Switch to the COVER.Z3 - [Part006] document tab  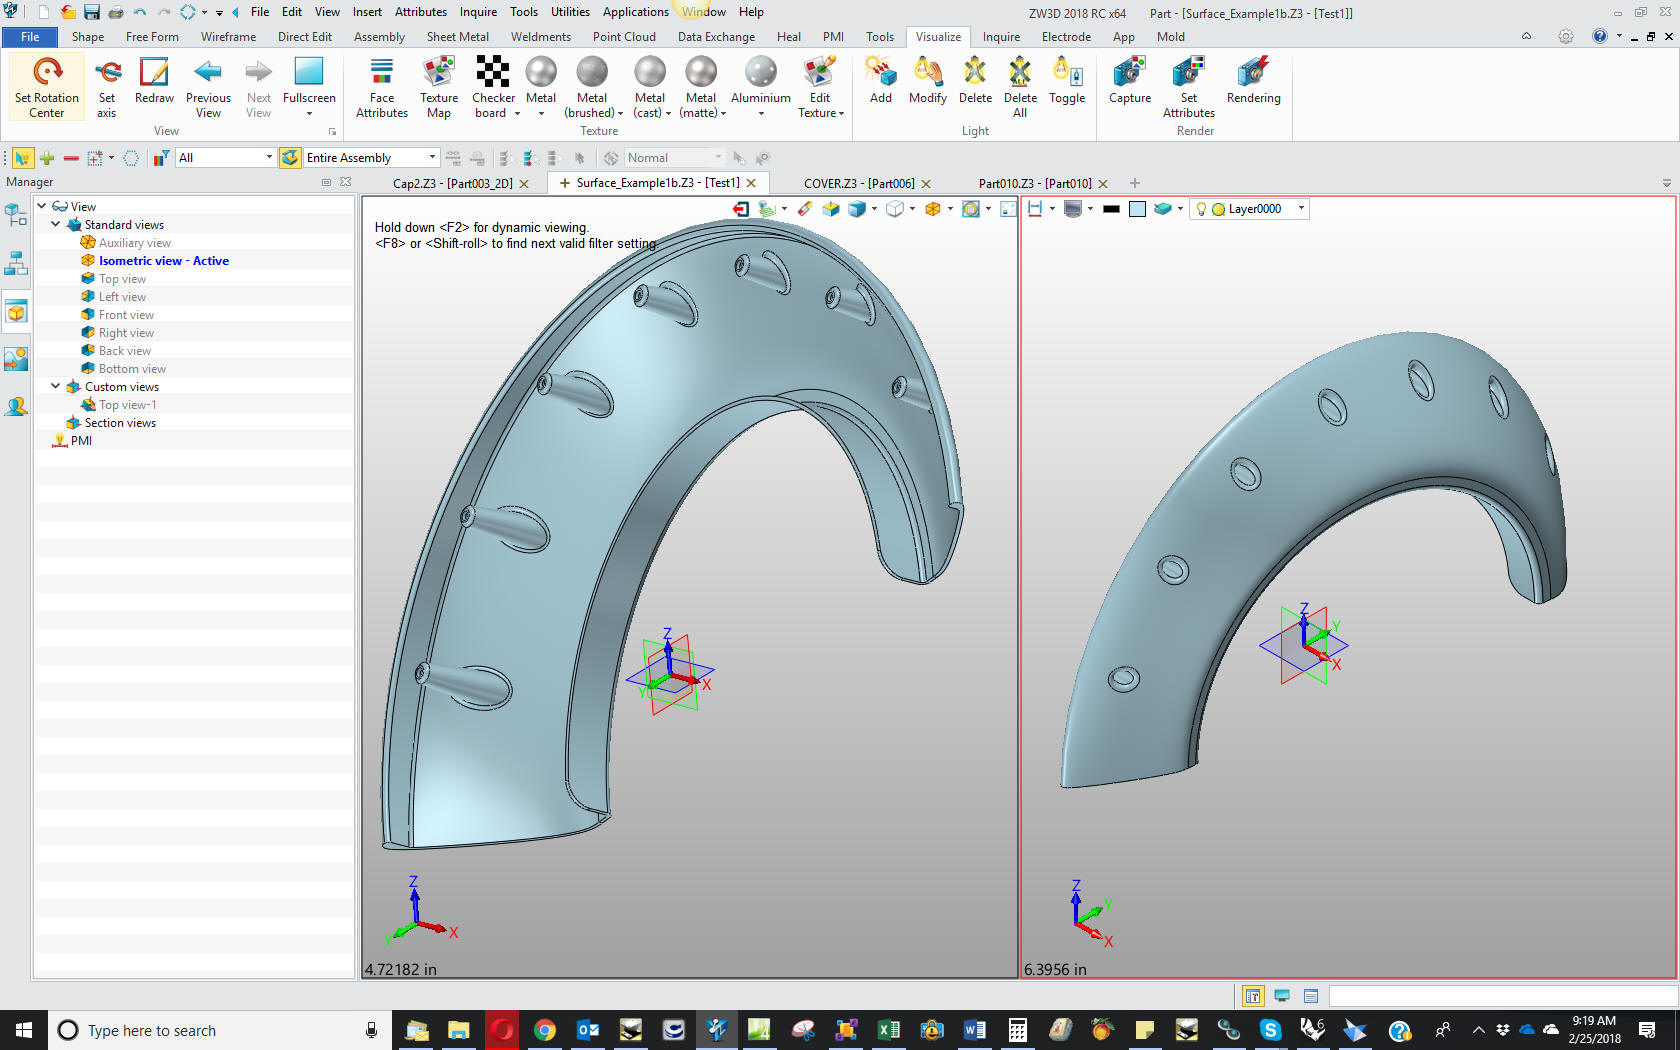point(859,184)
